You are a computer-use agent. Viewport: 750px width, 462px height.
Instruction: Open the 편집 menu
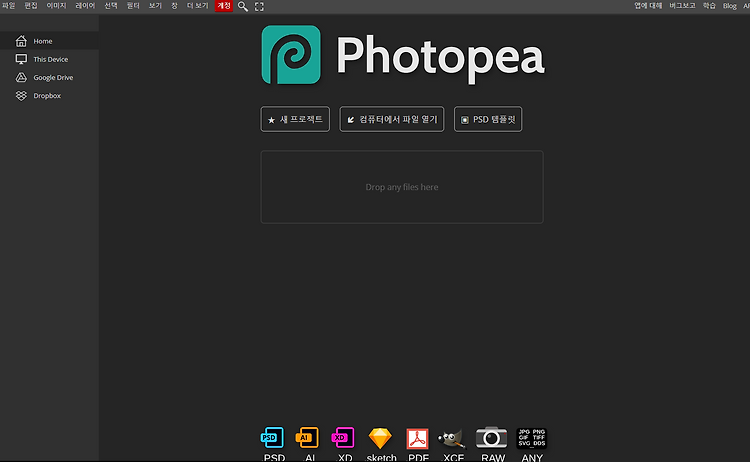click(x=31, y=6)
